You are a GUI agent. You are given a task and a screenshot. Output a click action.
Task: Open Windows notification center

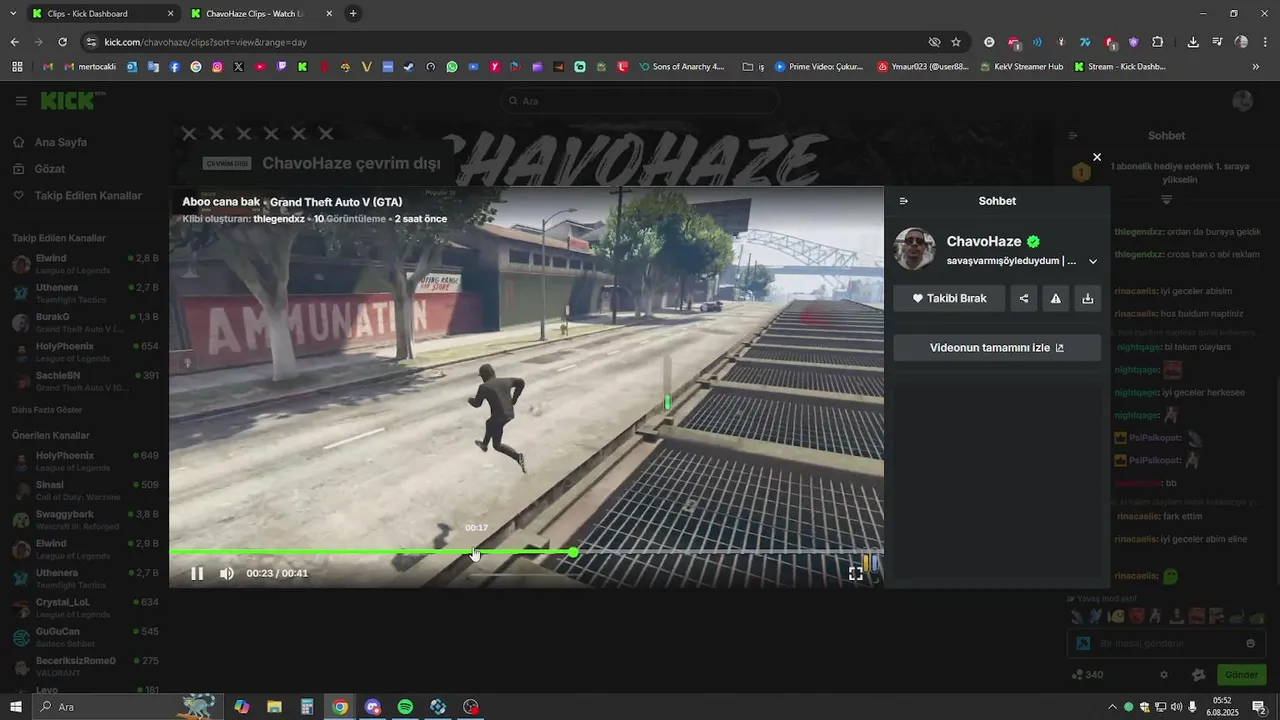pos(1259,707)
